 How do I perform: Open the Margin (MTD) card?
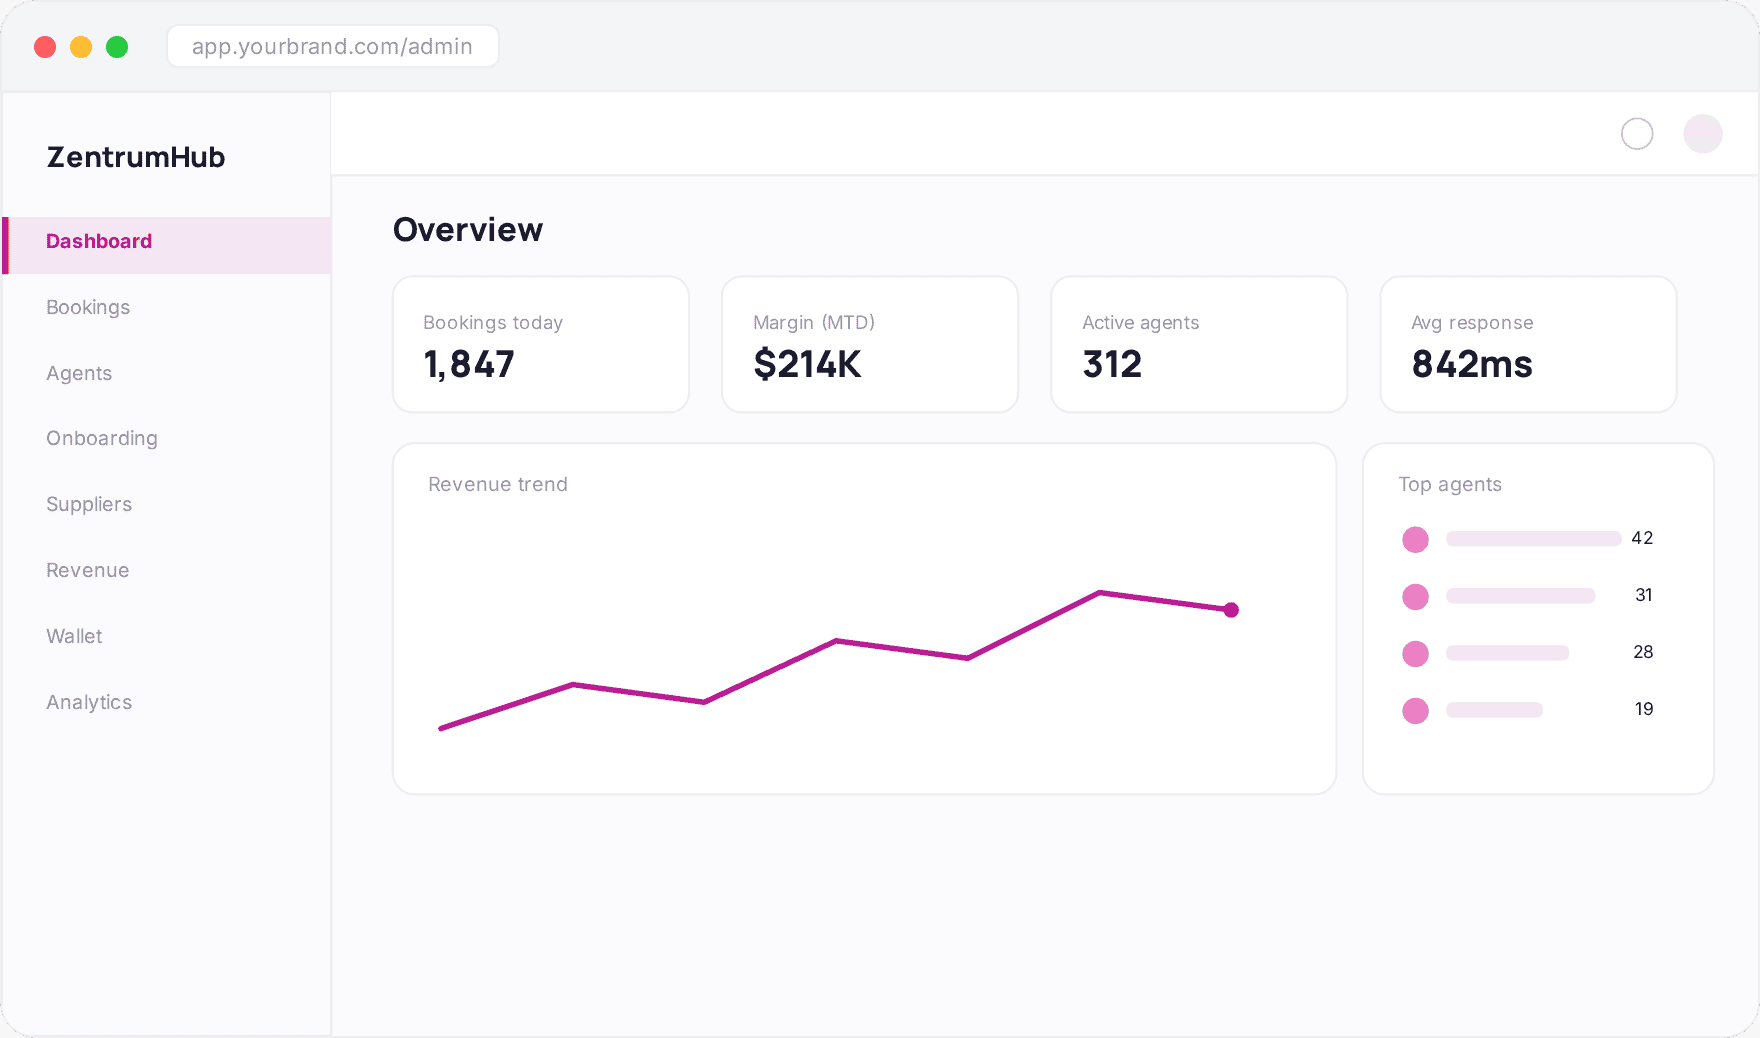point(870,344)
